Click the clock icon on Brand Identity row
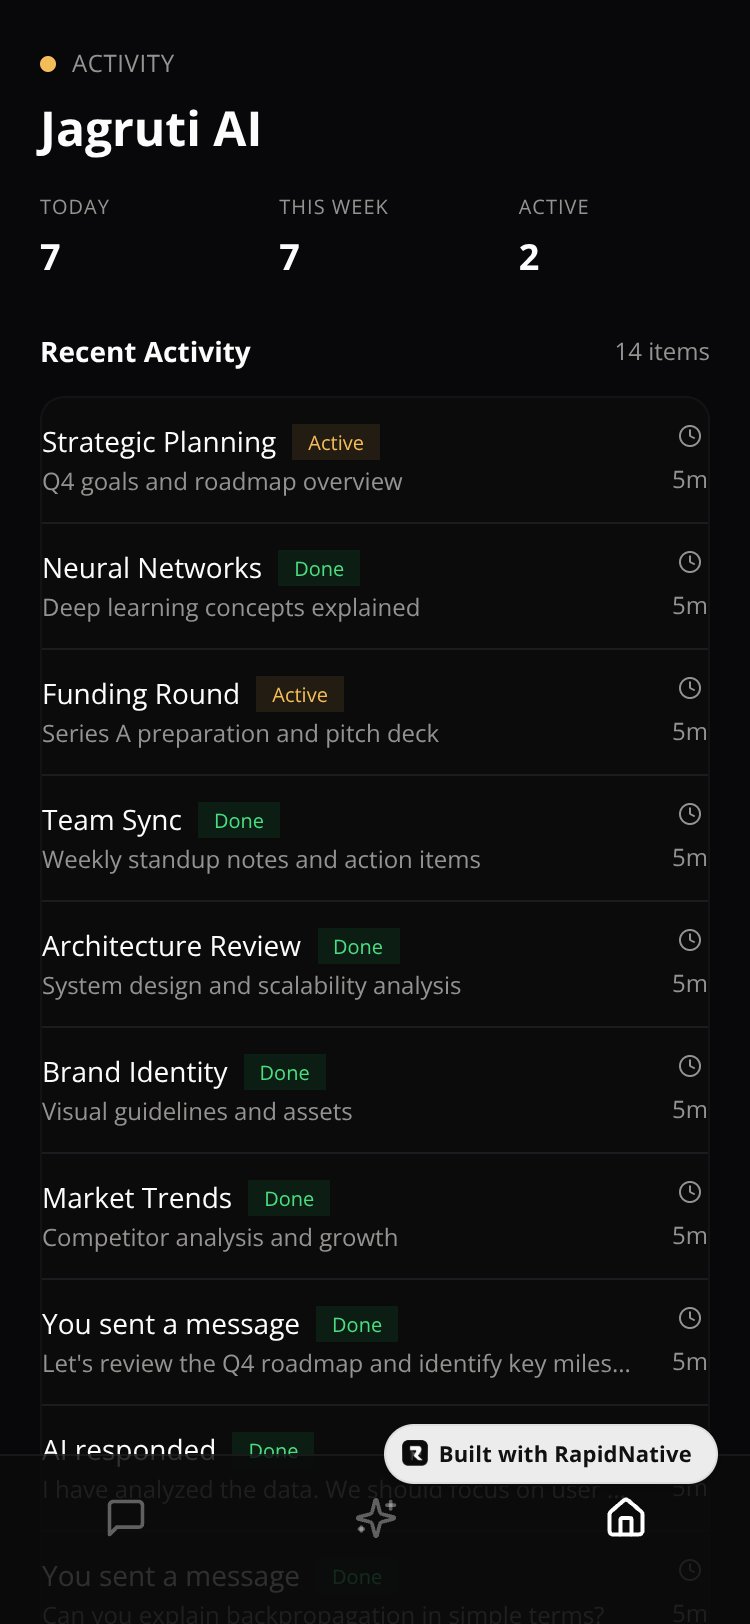The width and height of the screenshot is (750, 1624). pos(690,1066)
